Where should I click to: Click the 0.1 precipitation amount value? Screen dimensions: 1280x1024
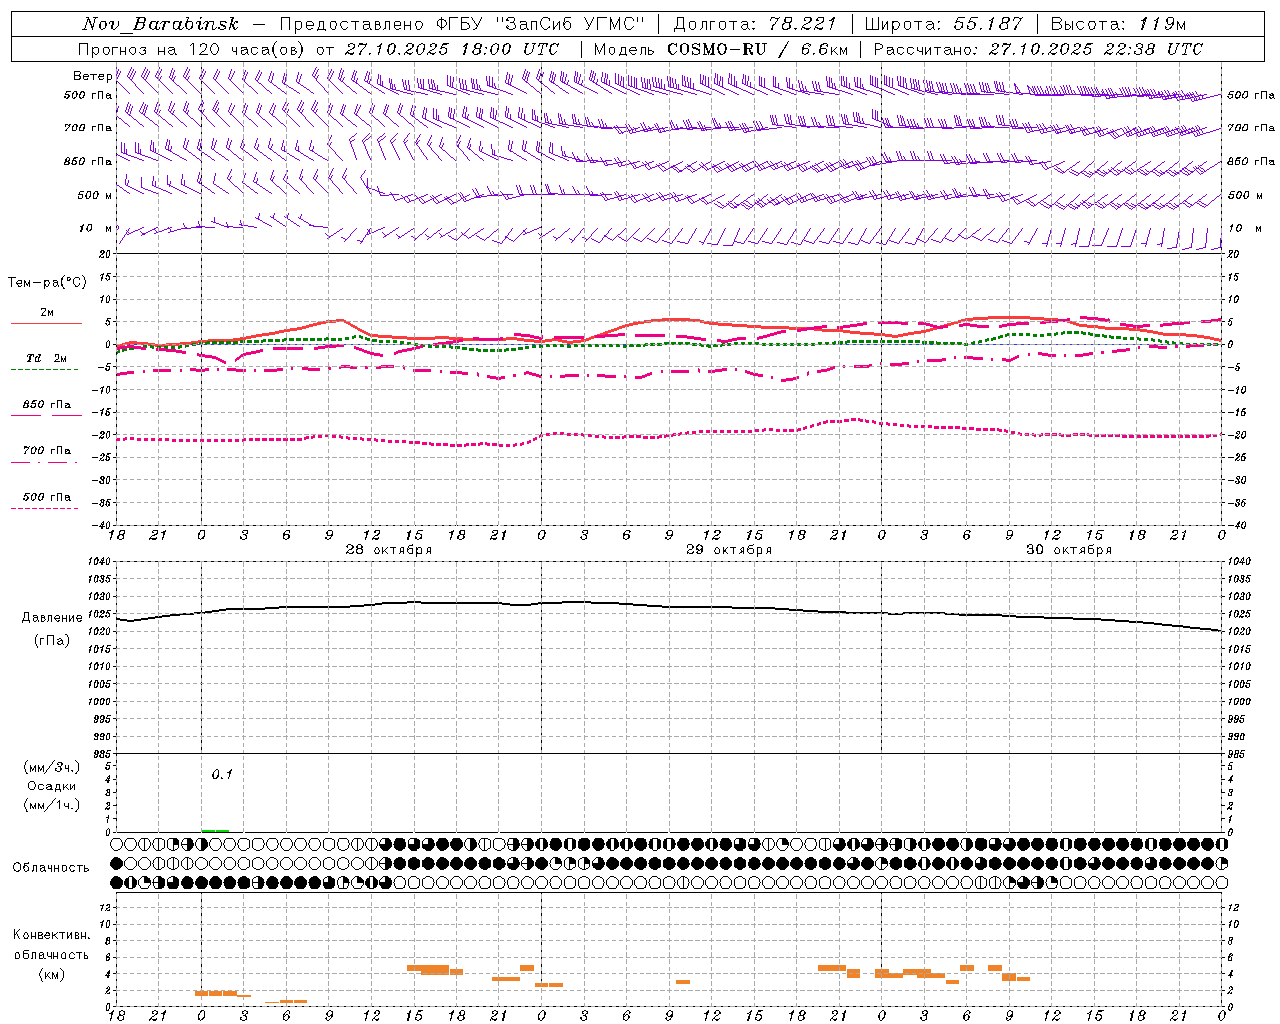pos(222,774)
